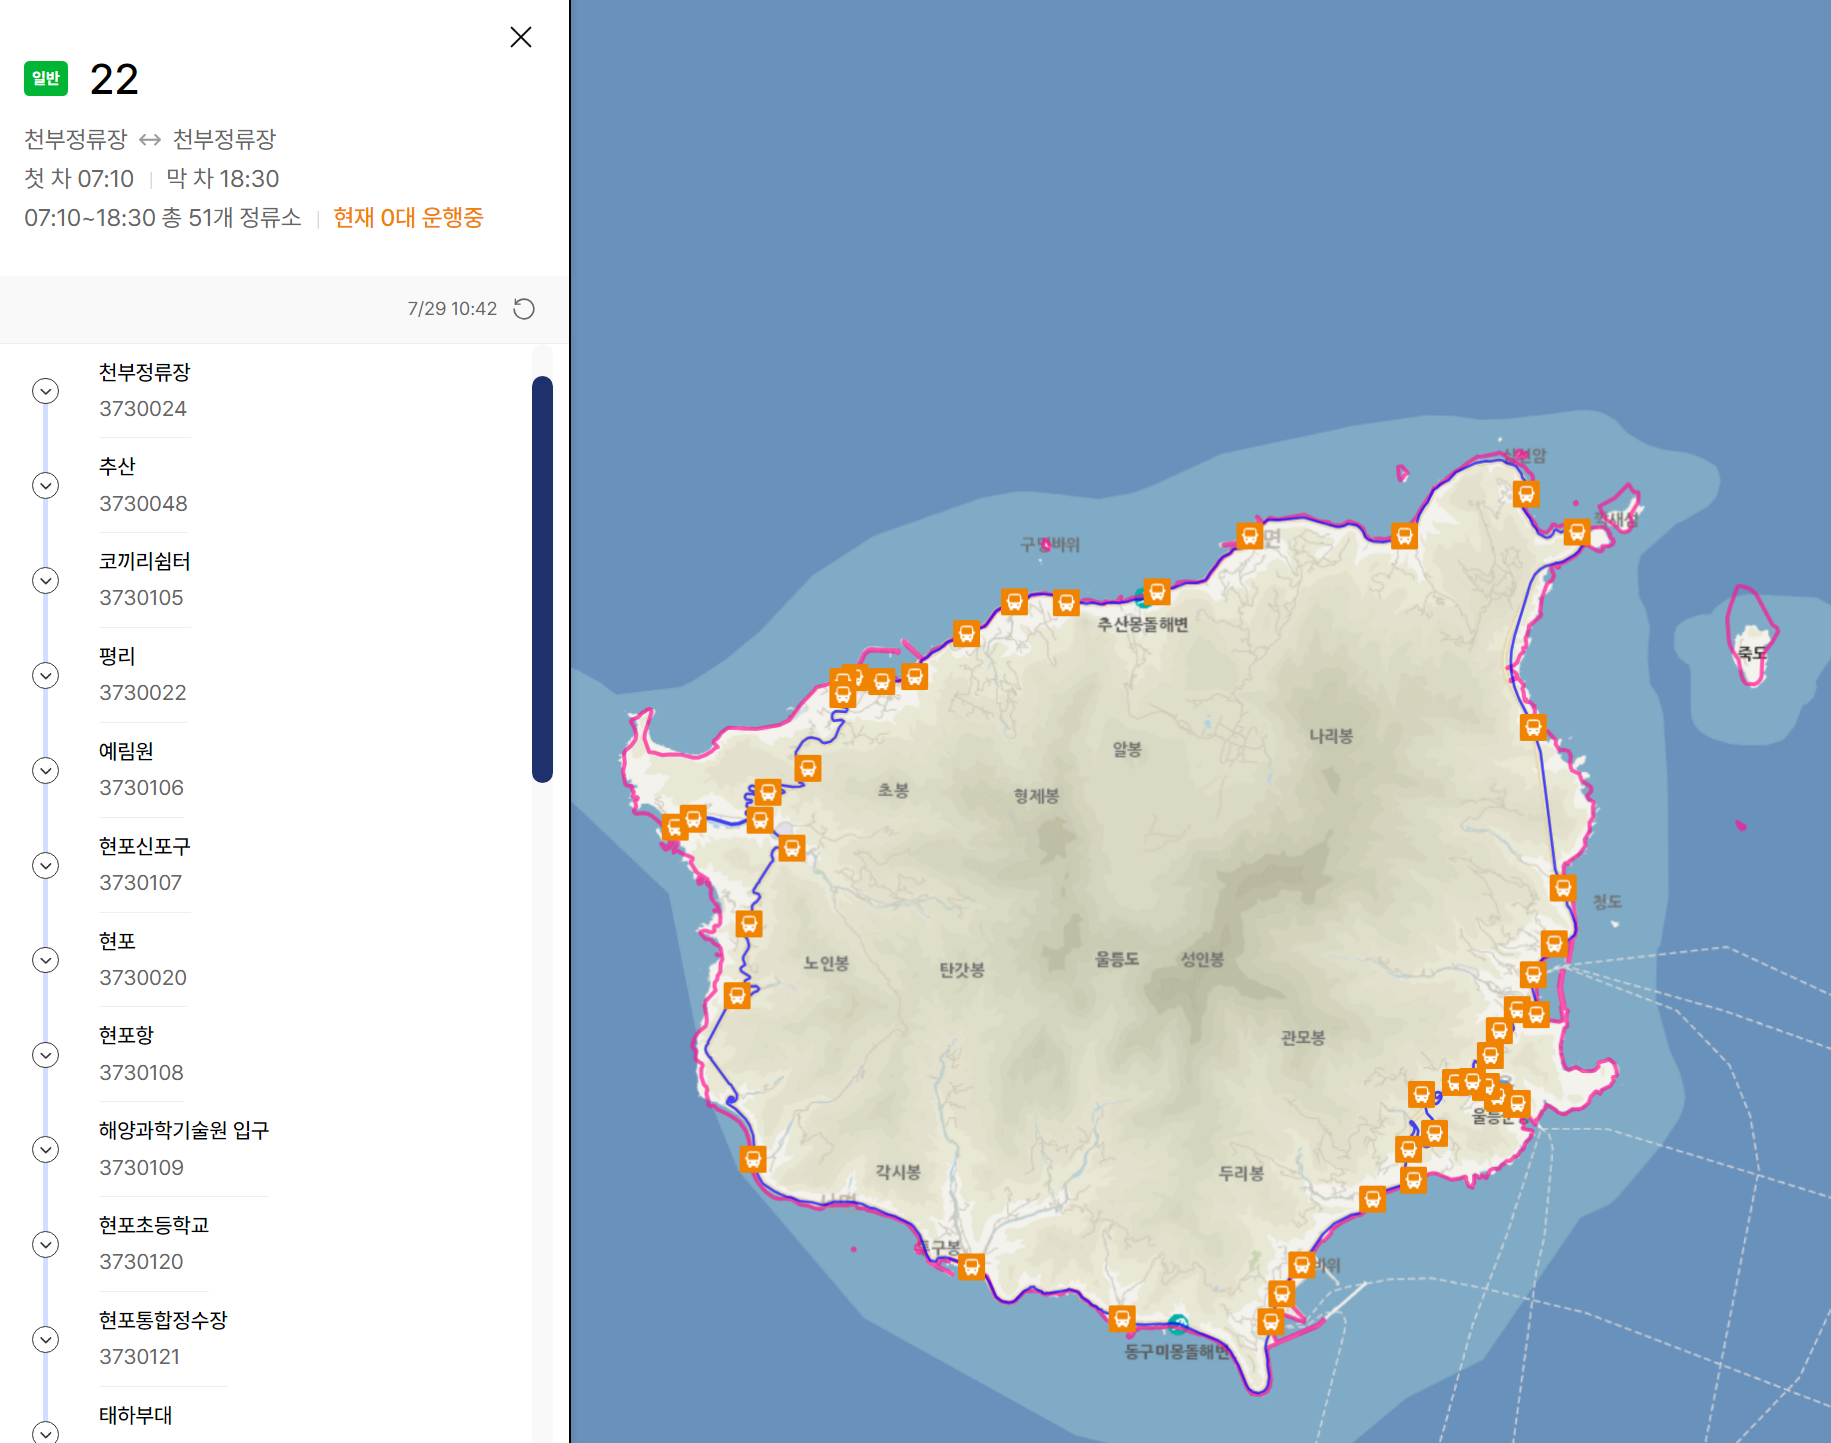The width and height of the screenshot is (1831, 1443).
Task: Click the bus stop marker near 나리봉 east coast
Action: 1533,727
